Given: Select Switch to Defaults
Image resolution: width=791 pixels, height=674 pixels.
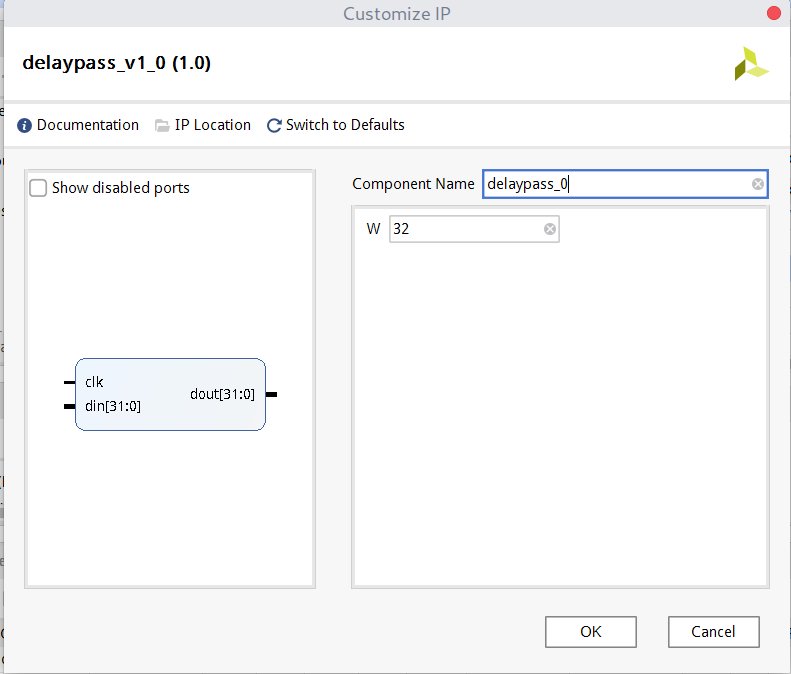Looking at the screenshot, I should tap(345, 125).
